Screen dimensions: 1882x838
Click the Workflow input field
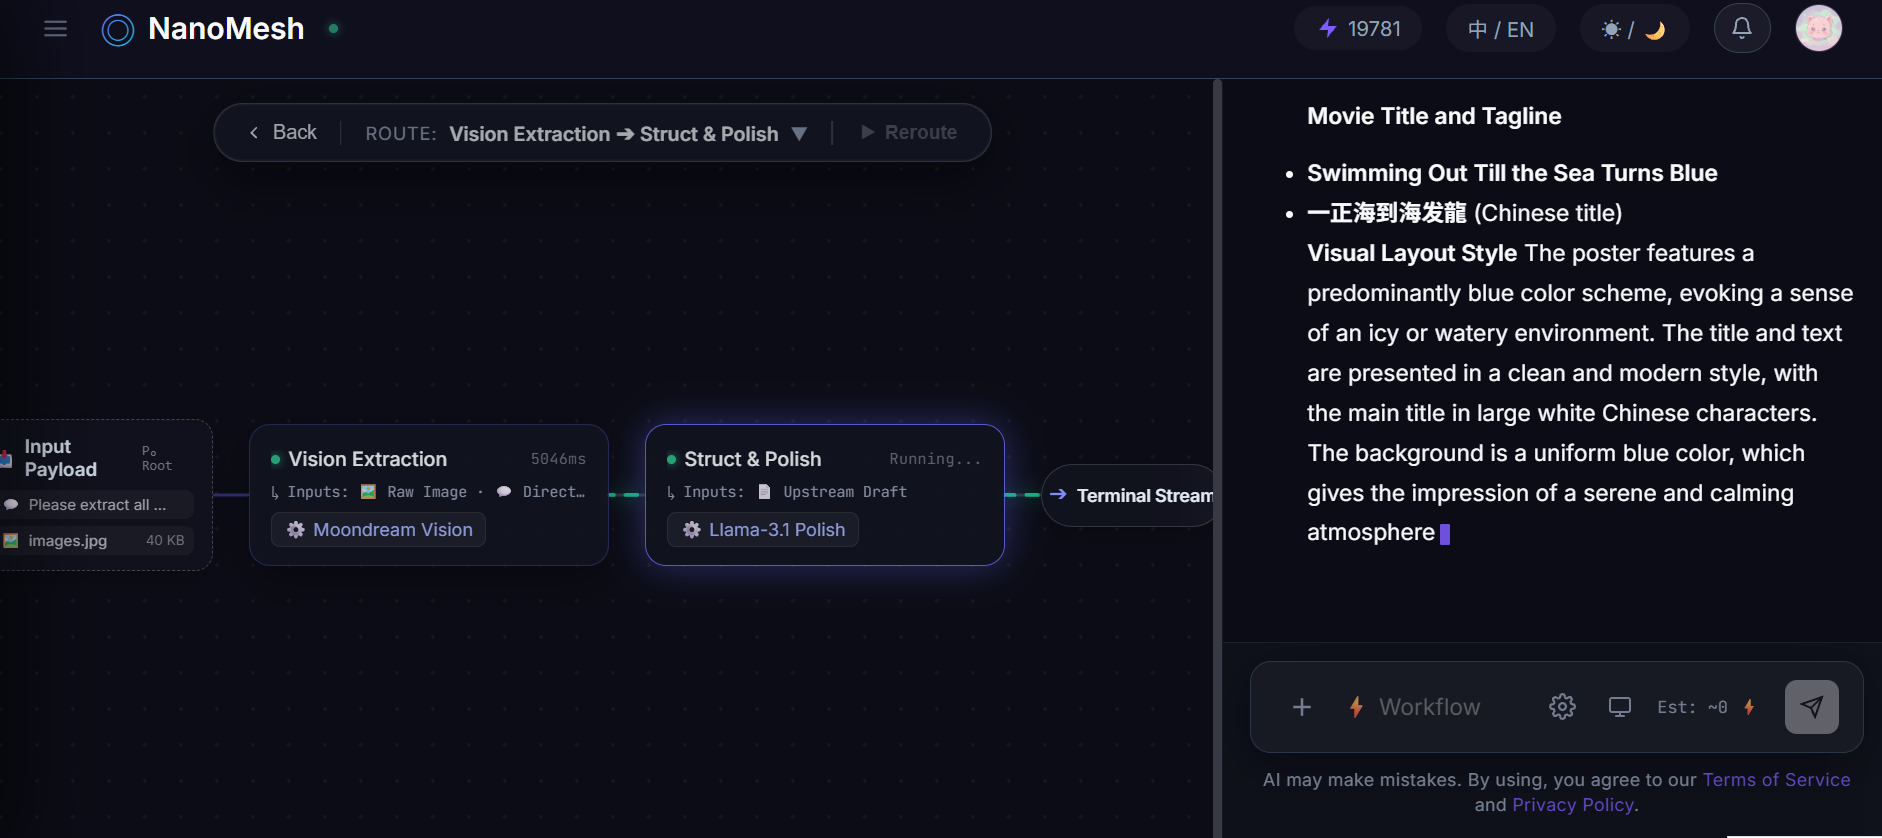pos(1430,707)
